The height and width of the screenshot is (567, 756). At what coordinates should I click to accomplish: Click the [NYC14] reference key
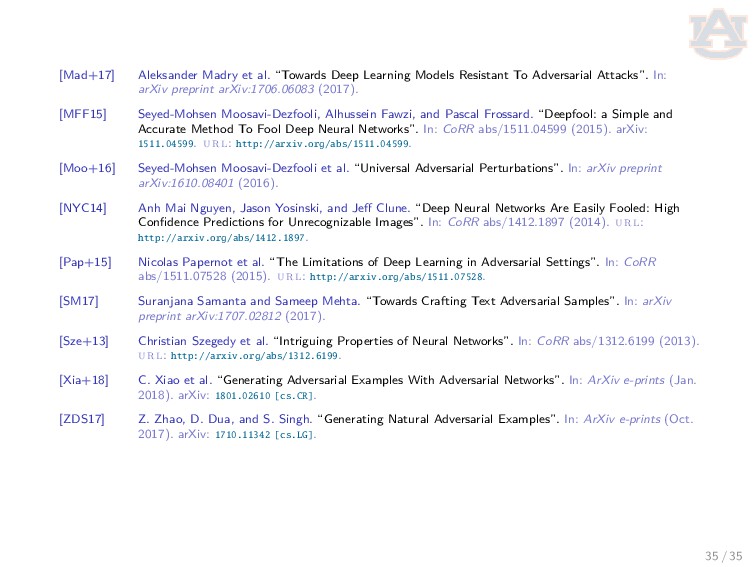(x=82, y=208)
